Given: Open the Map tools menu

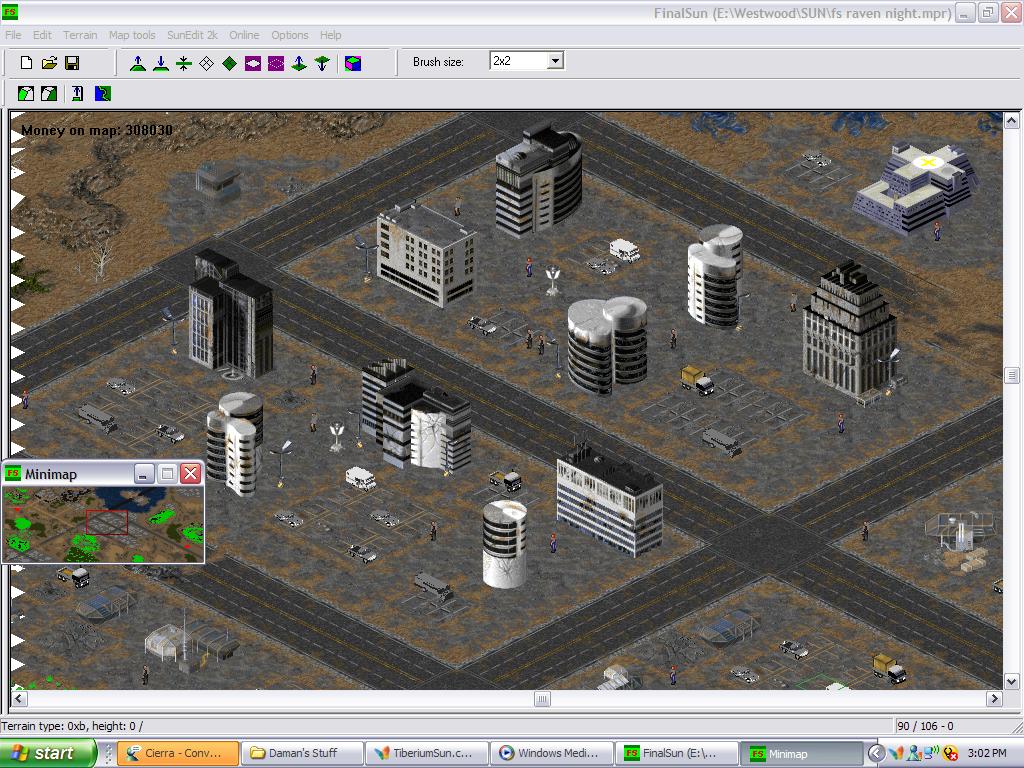Looking at the screenshot, I should coord(132,35).
